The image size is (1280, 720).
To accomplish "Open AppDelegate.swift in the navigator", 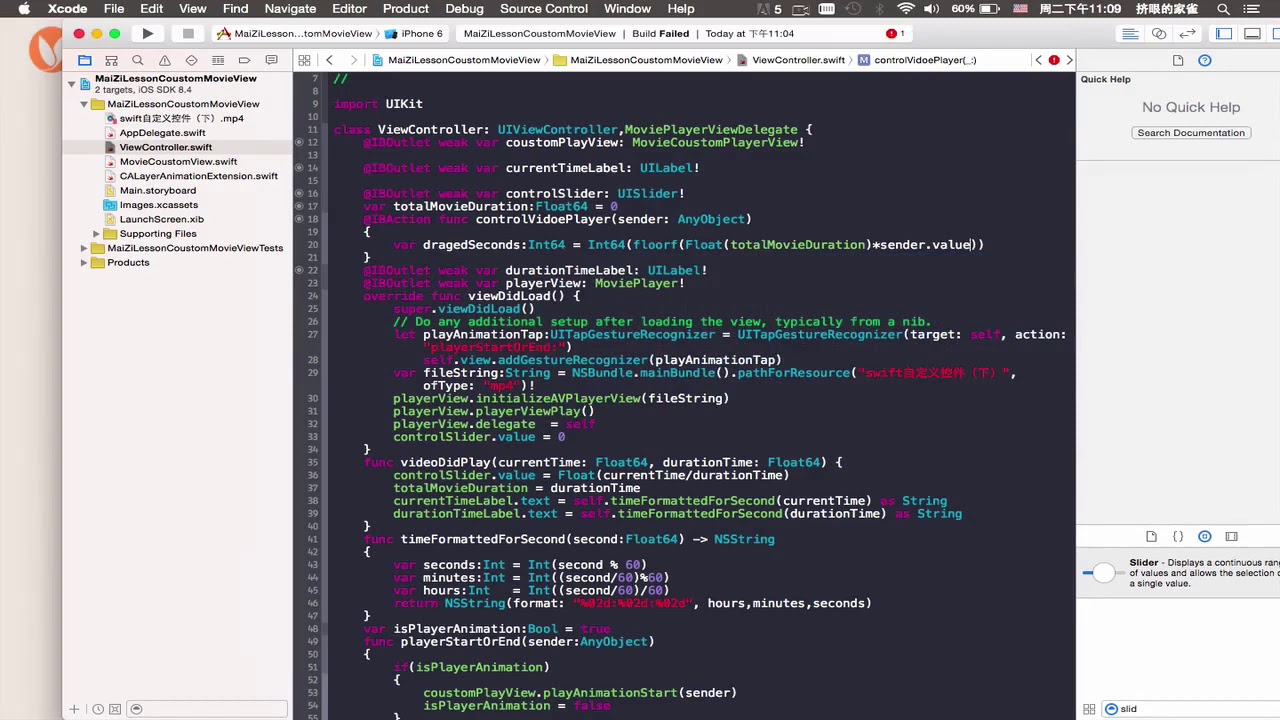I will tap(162, 133).
